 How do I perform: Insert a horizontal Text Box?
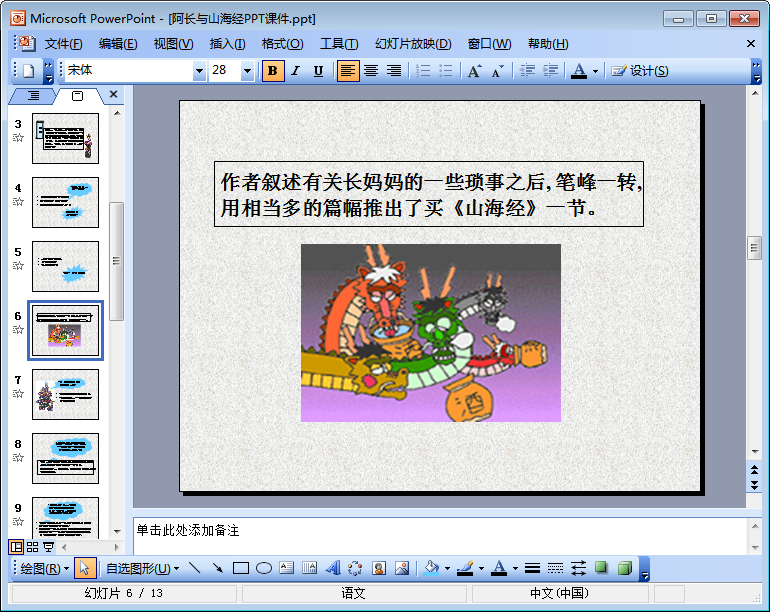pos(286,568)
